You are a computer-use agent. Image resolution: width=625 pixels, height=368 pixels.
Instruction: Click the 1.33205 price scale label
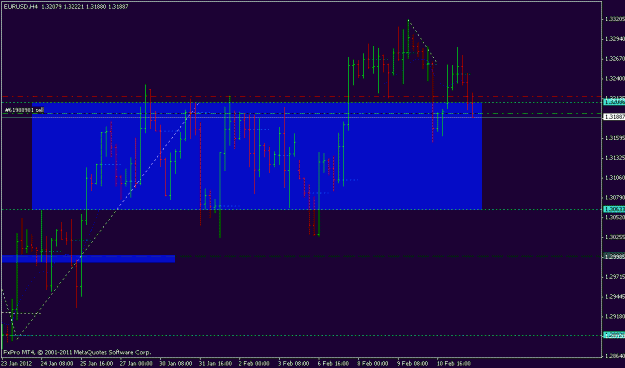(x=615, y=19)
